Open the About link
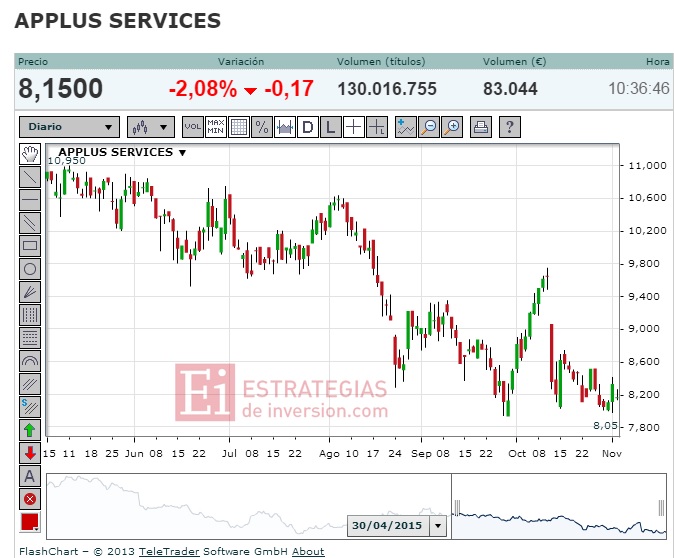Image resolution: width=674 pixels, height=558 pixels. pyautogui.click(x=308, y=552)
